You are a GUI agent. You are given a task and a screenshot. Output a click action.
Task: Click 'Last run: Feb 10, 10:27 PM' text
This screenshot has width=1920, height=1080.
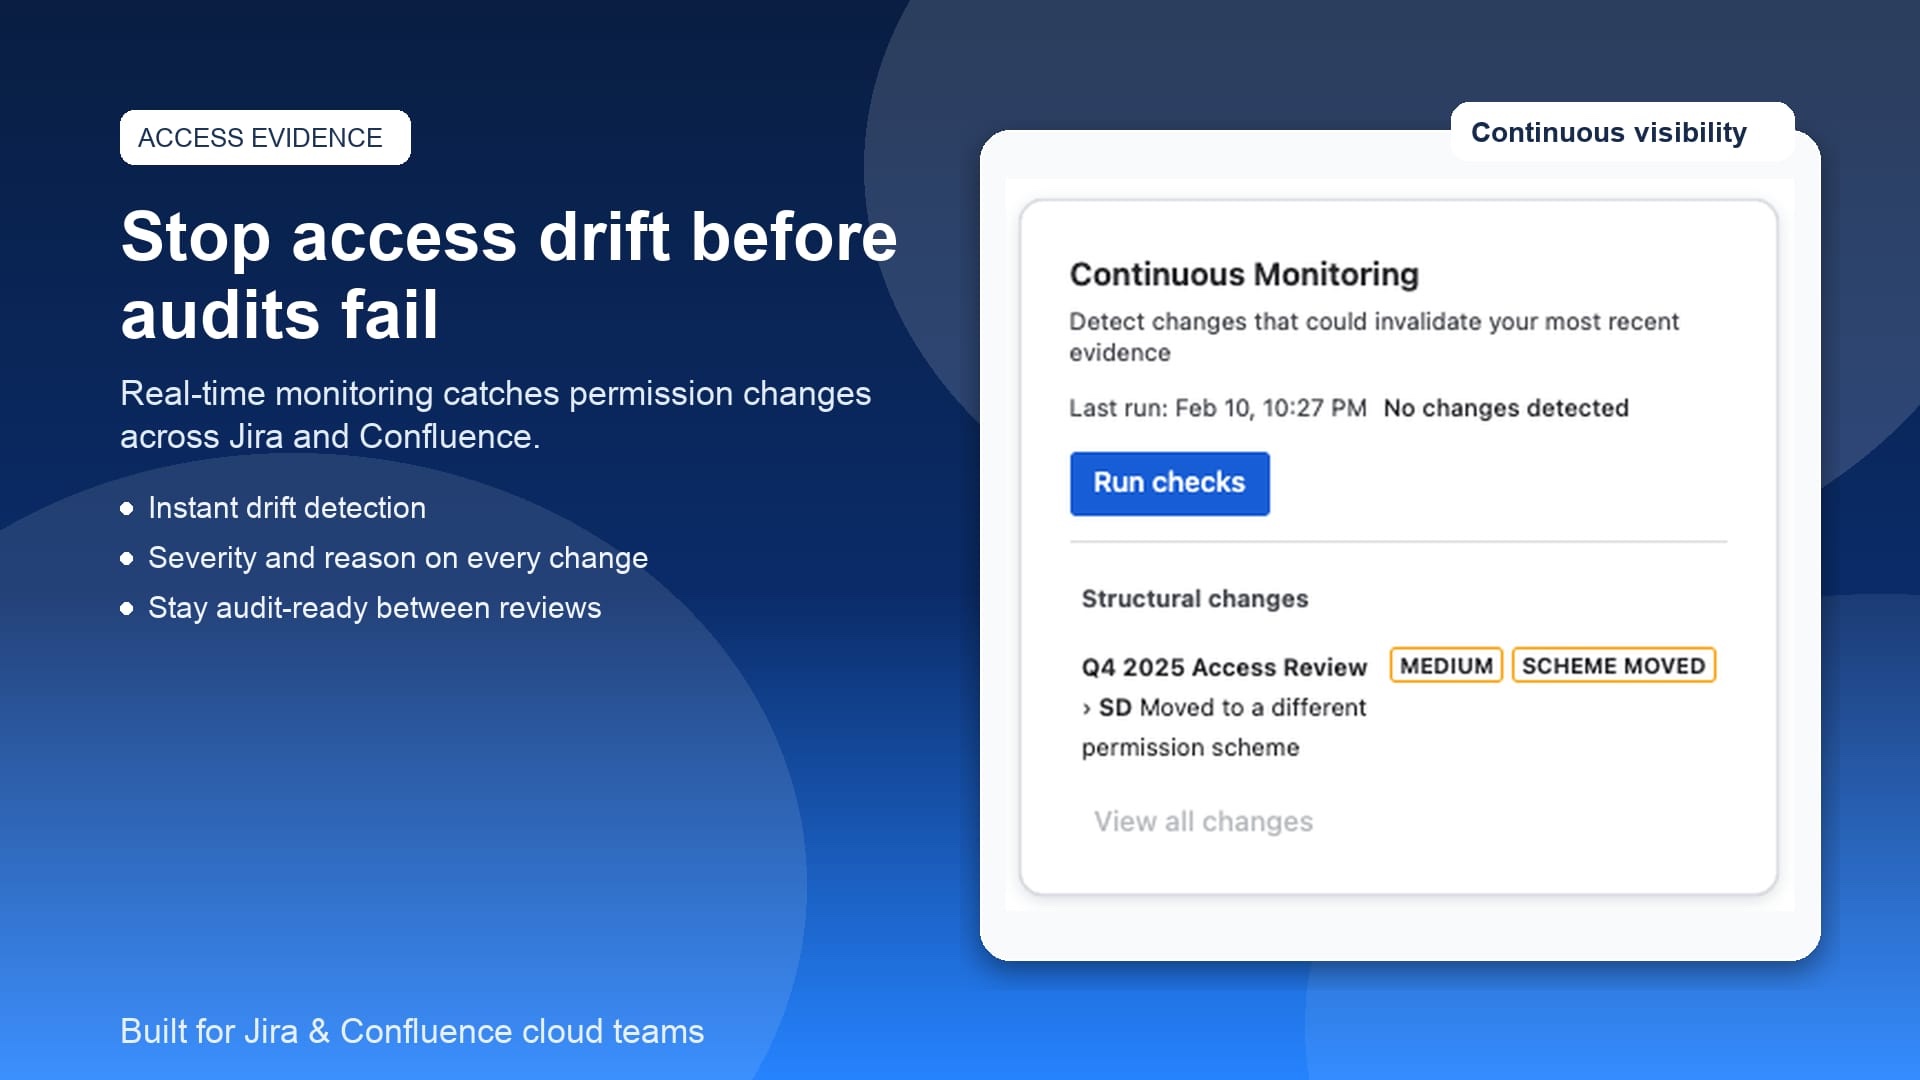click(x=1217, y=408)
